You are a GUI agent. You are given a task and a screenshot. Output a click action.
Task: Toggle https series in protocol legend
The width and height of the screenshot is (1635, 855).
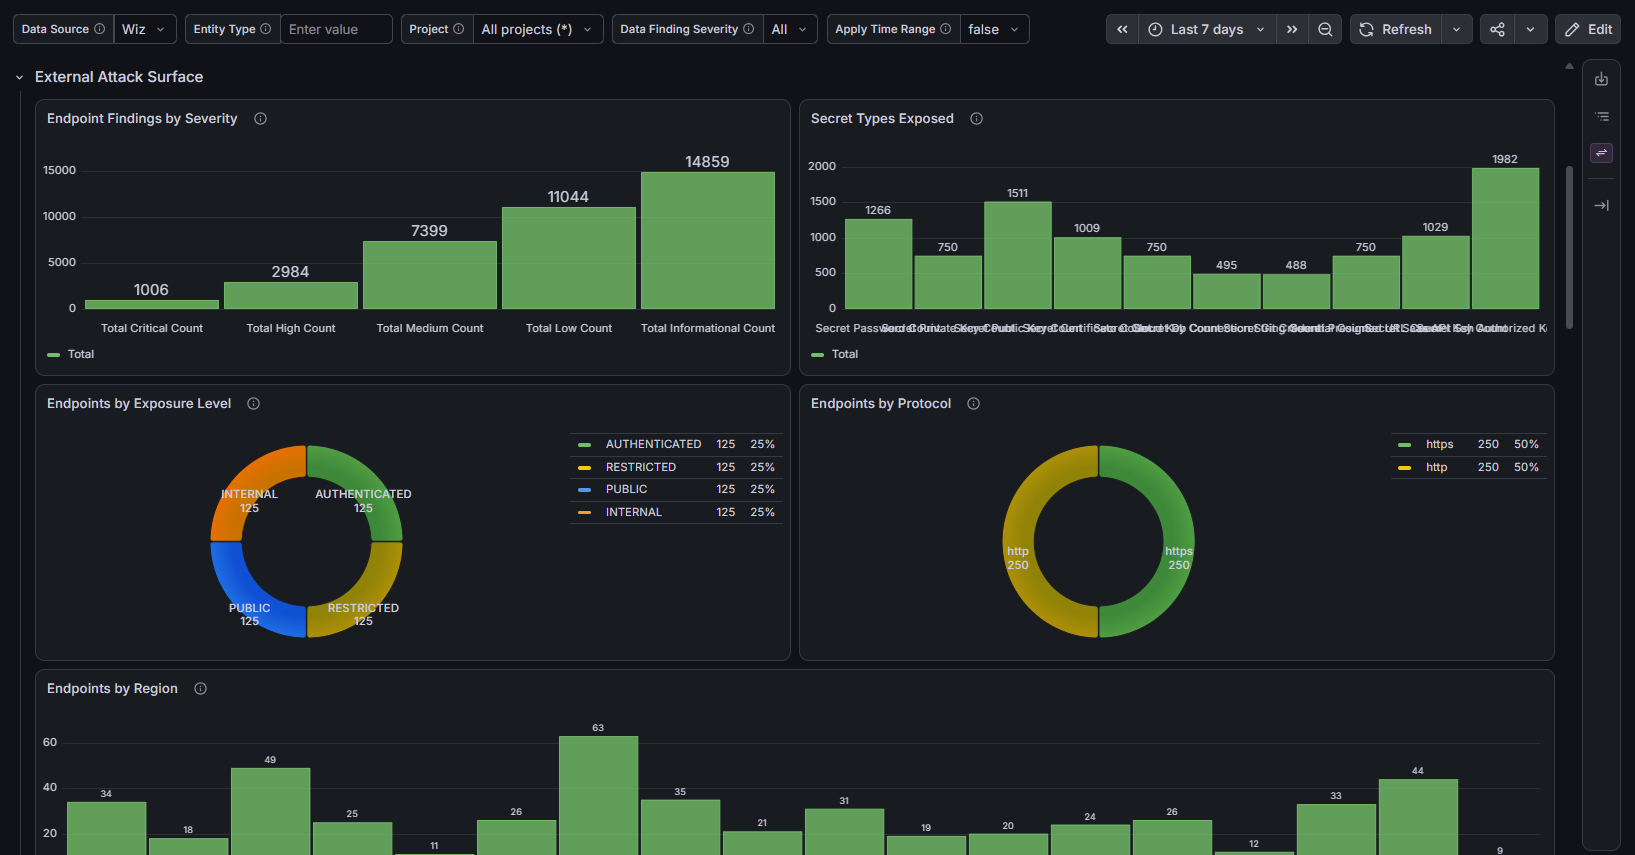(1439, 444)
